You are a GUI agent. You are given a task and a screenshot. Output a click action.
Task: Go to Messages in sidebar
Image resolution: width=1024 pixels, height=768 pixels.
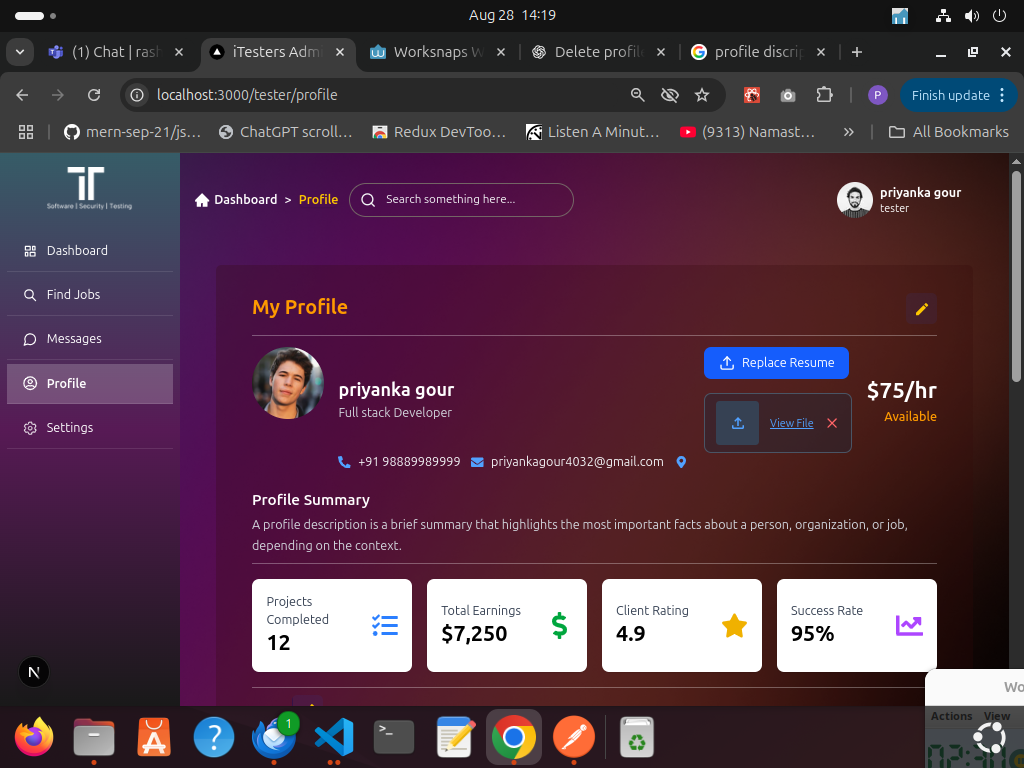point(74,339)
